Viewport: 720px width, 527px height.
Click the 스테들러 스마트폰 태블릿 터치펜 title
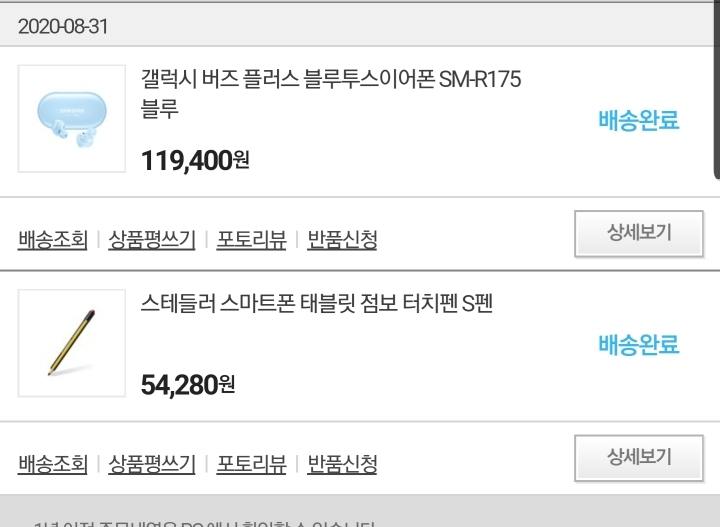click(317, 304)
